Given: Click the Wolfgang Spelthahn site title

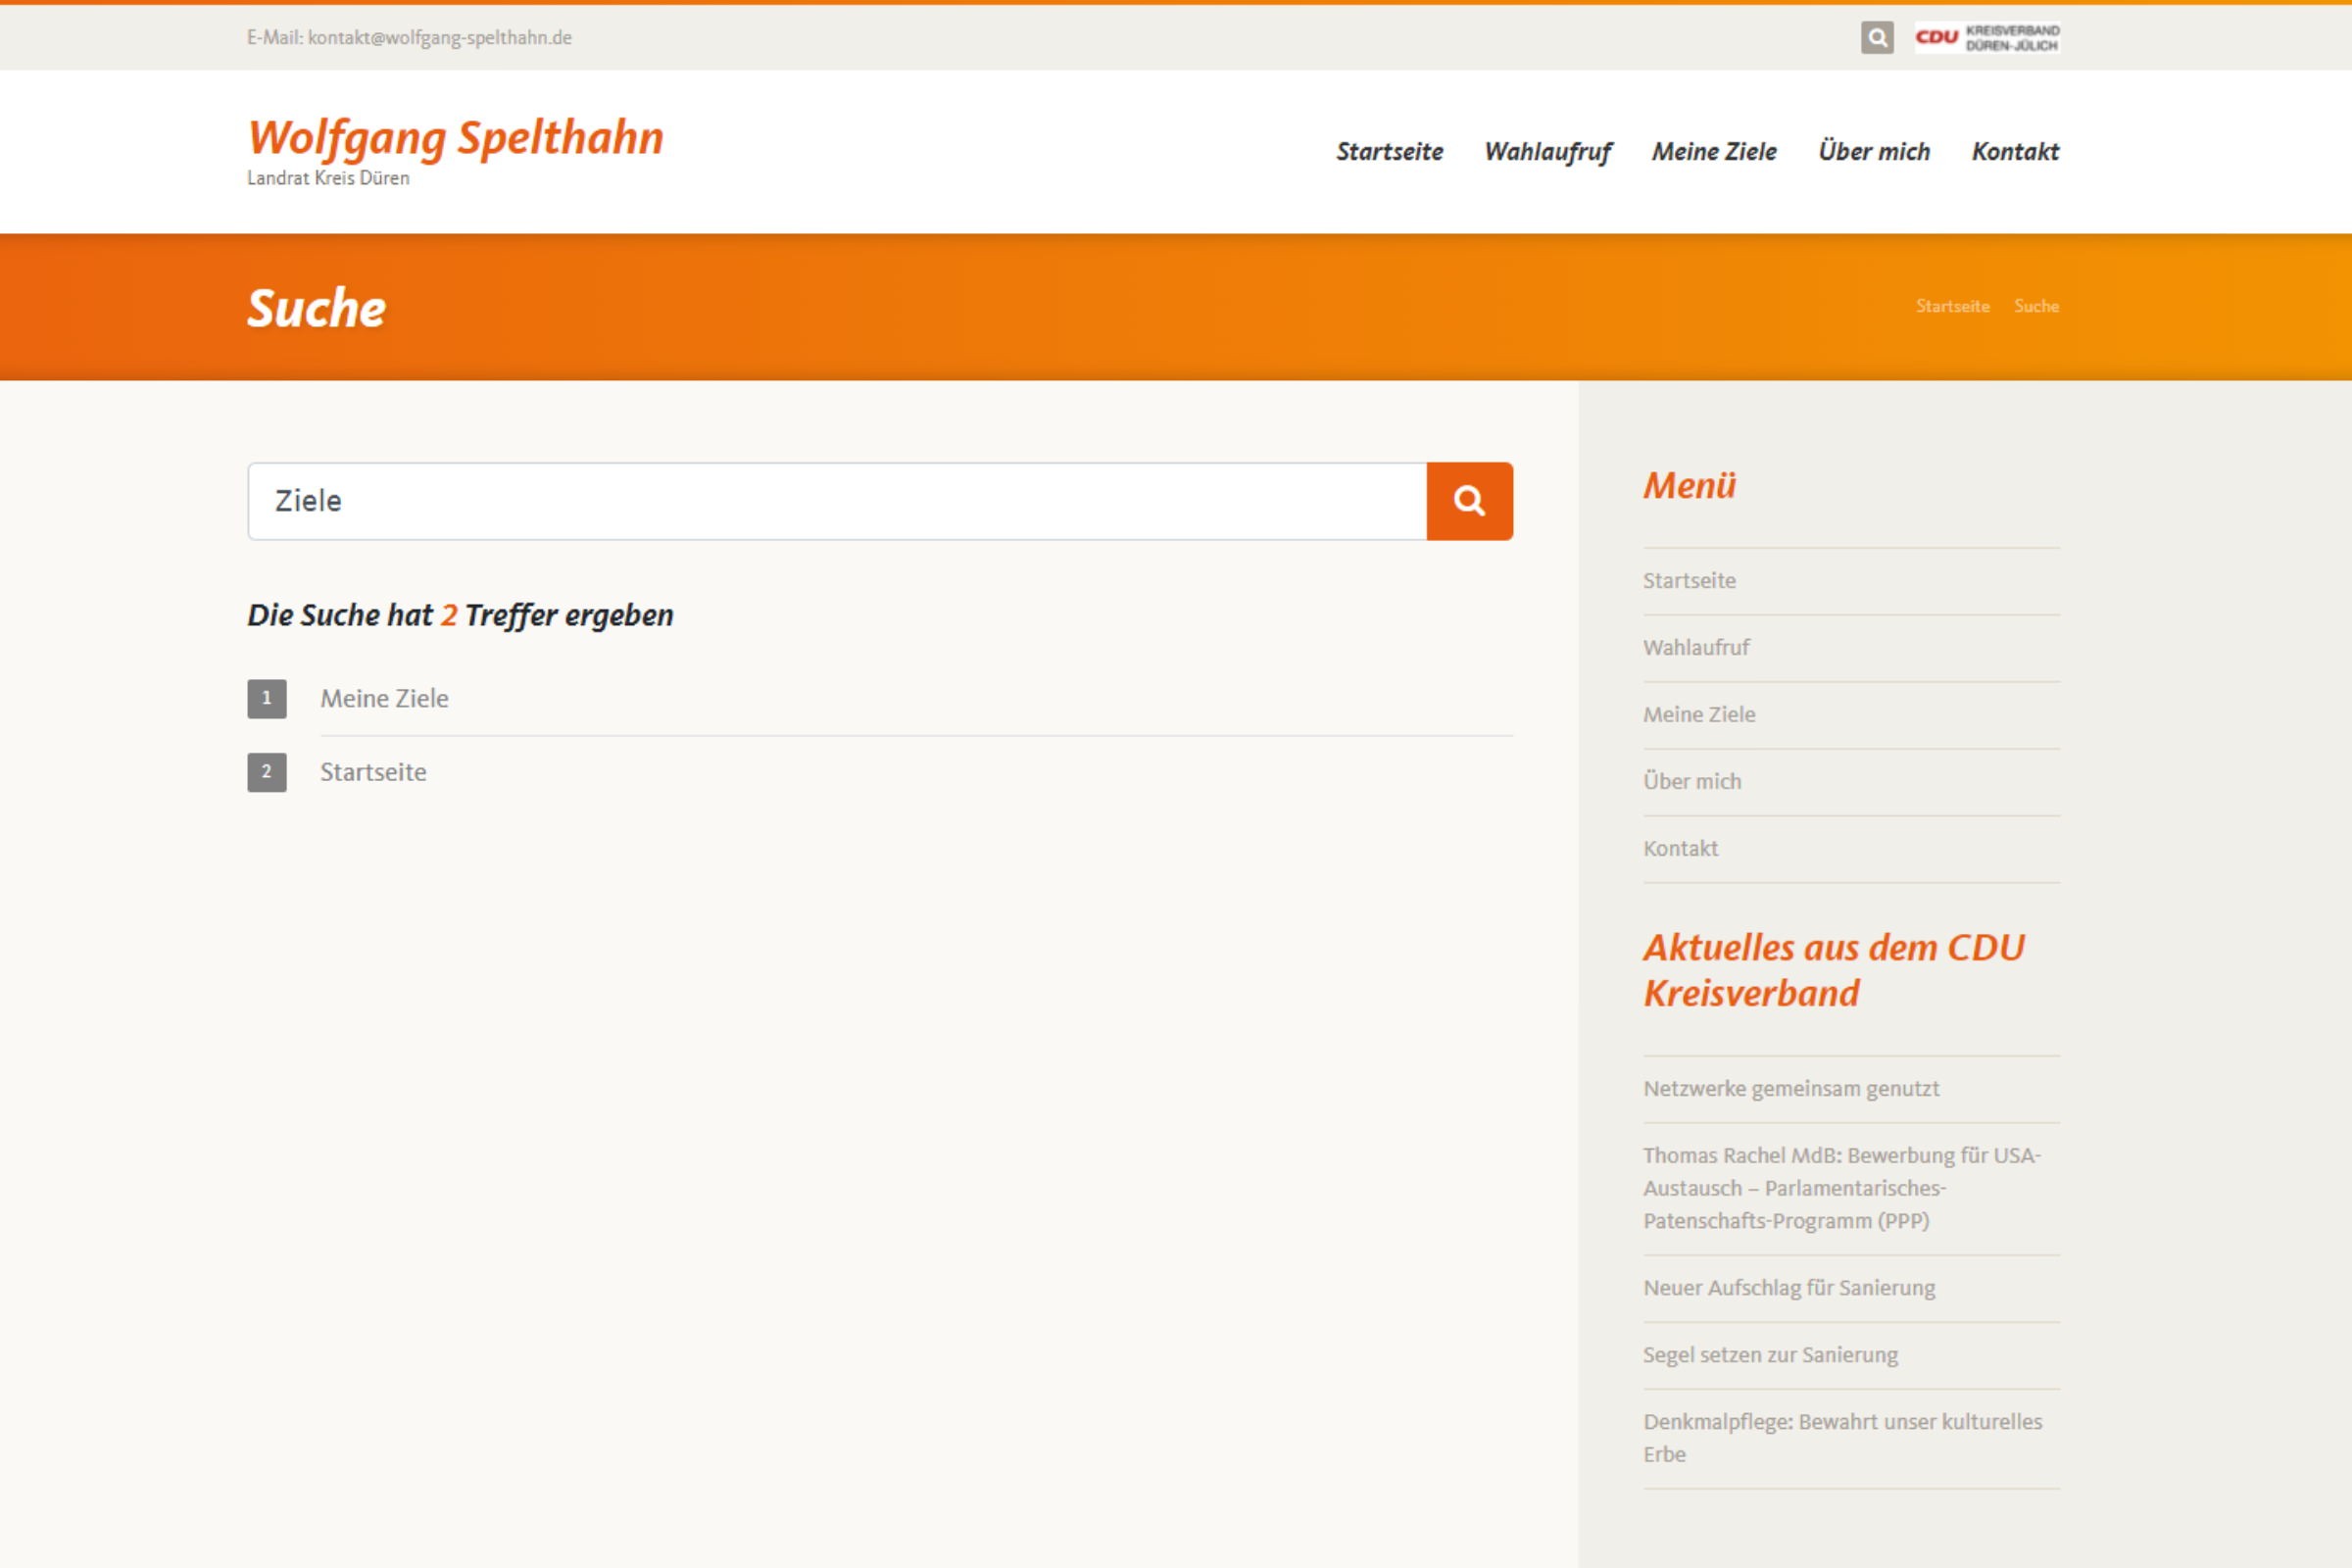Looking at the screenshot, I should click(x=455, y=138).
